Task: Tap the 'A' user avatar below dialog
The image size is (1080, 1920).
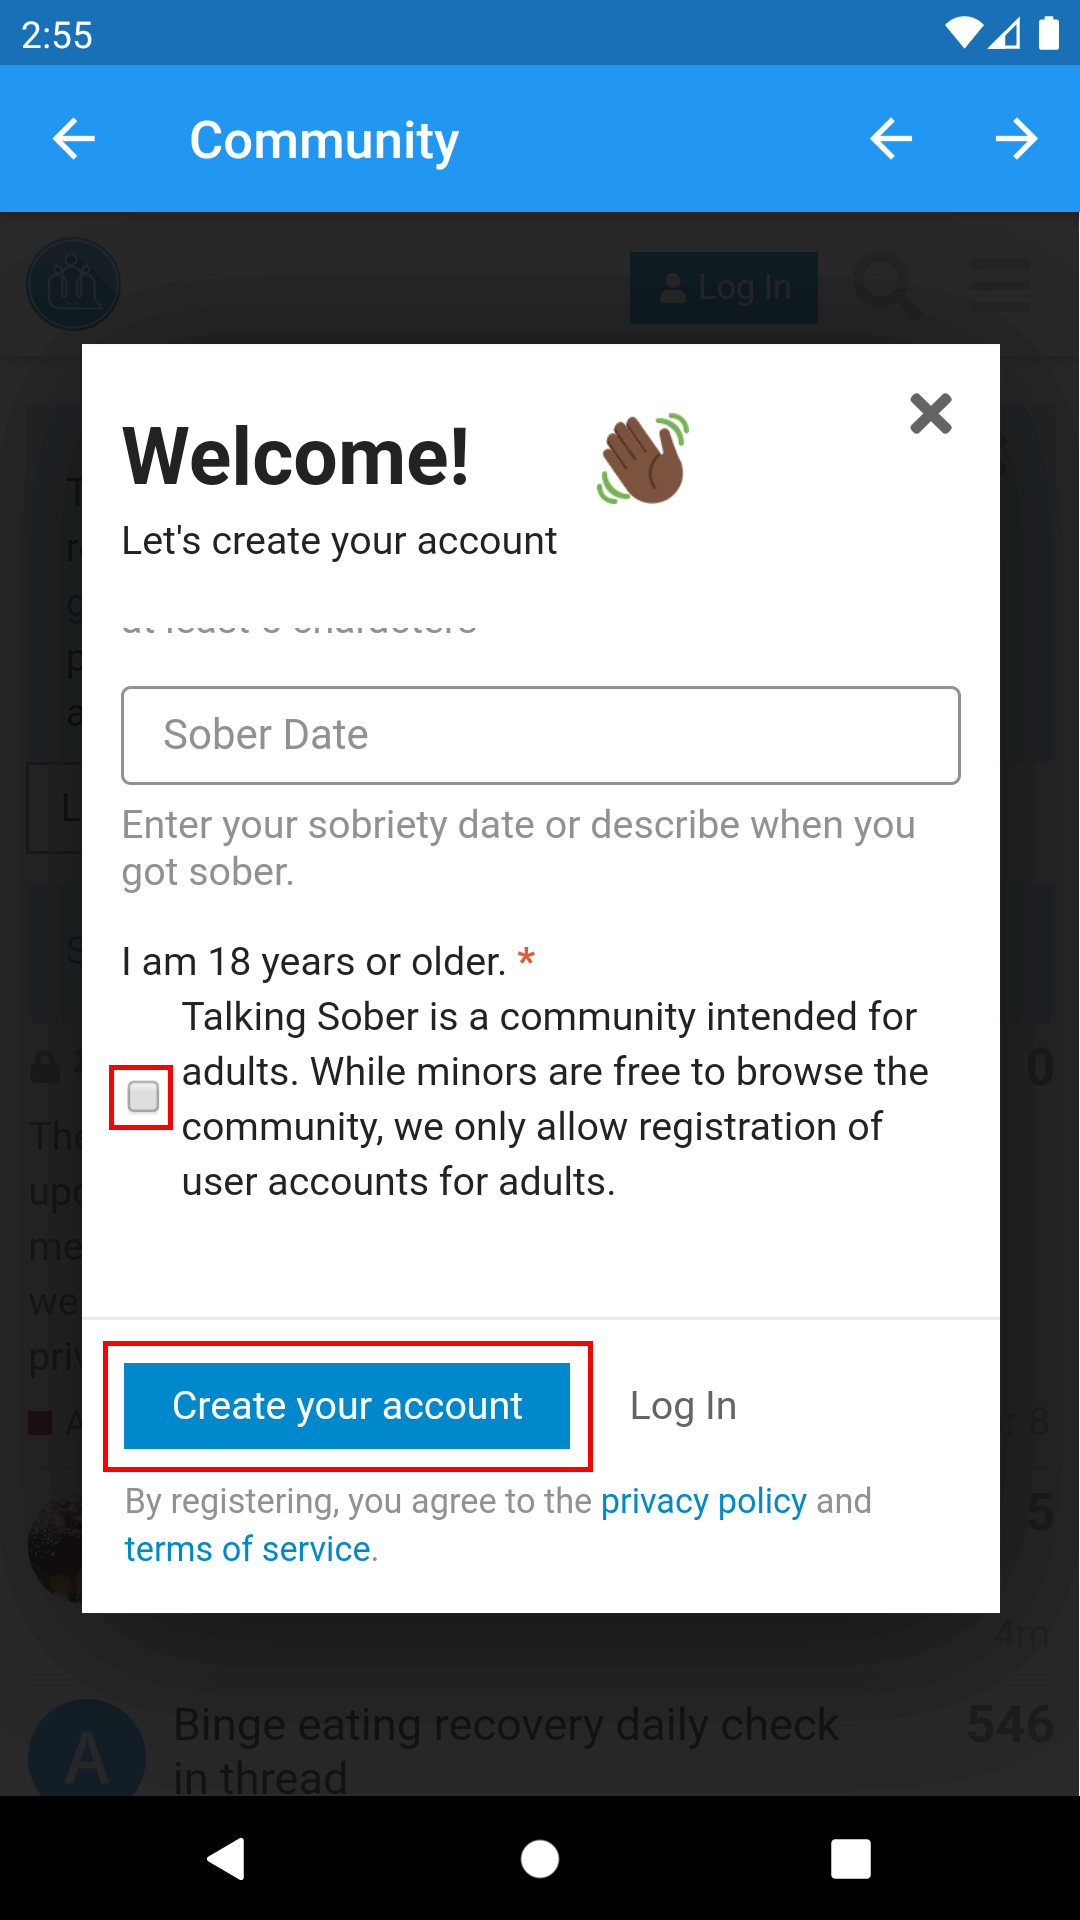Action: point(87,1752)
